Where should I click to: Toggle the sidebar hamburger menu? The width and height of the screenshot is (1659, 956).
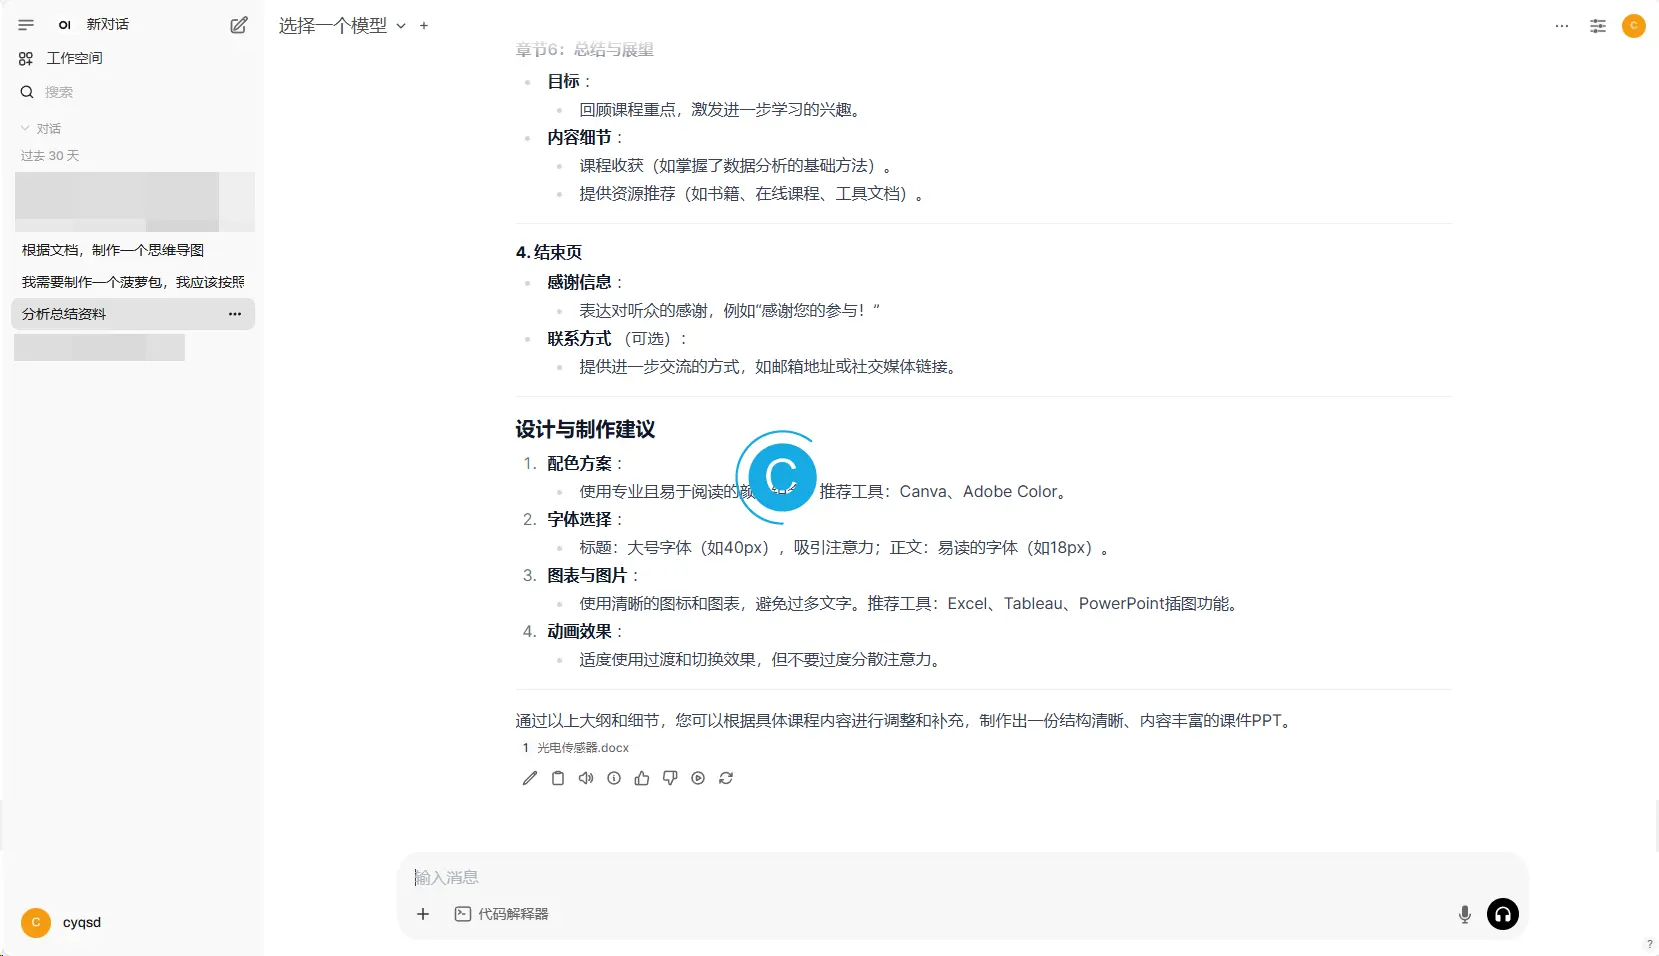point(26,25)
